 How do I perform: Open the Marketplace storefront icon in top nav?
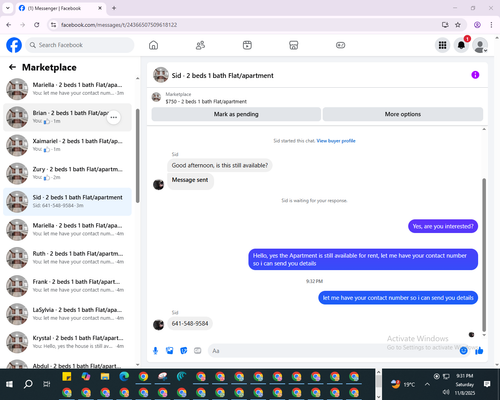[x=294, y=45]
